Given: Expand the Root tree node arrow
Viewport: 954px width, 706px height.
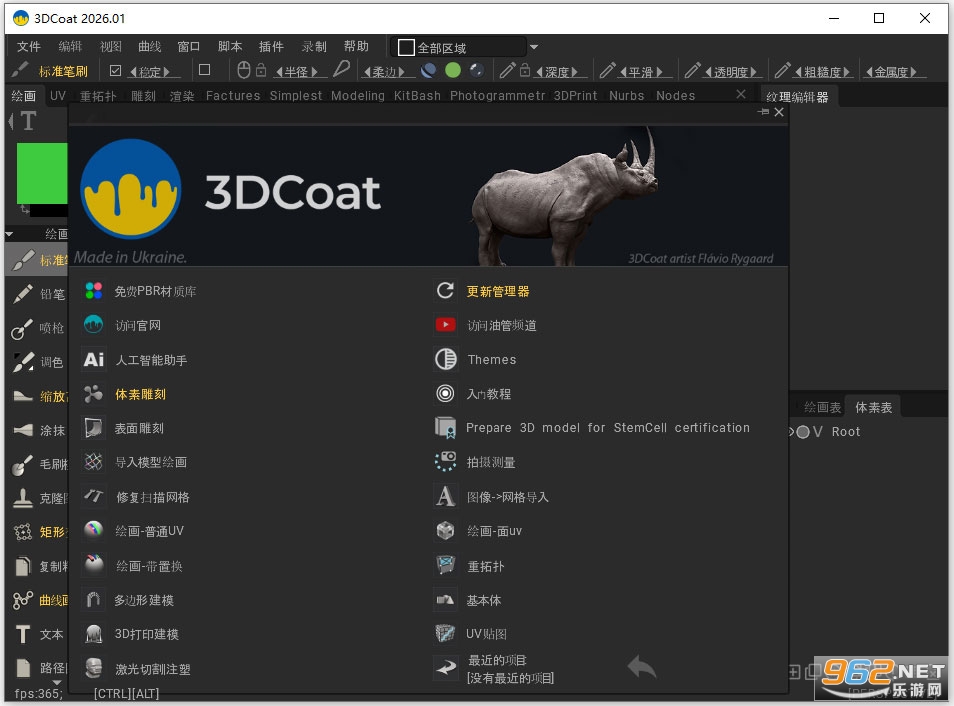Looking at the screenshot, I should pyautogui.click(x=792, y=432).
